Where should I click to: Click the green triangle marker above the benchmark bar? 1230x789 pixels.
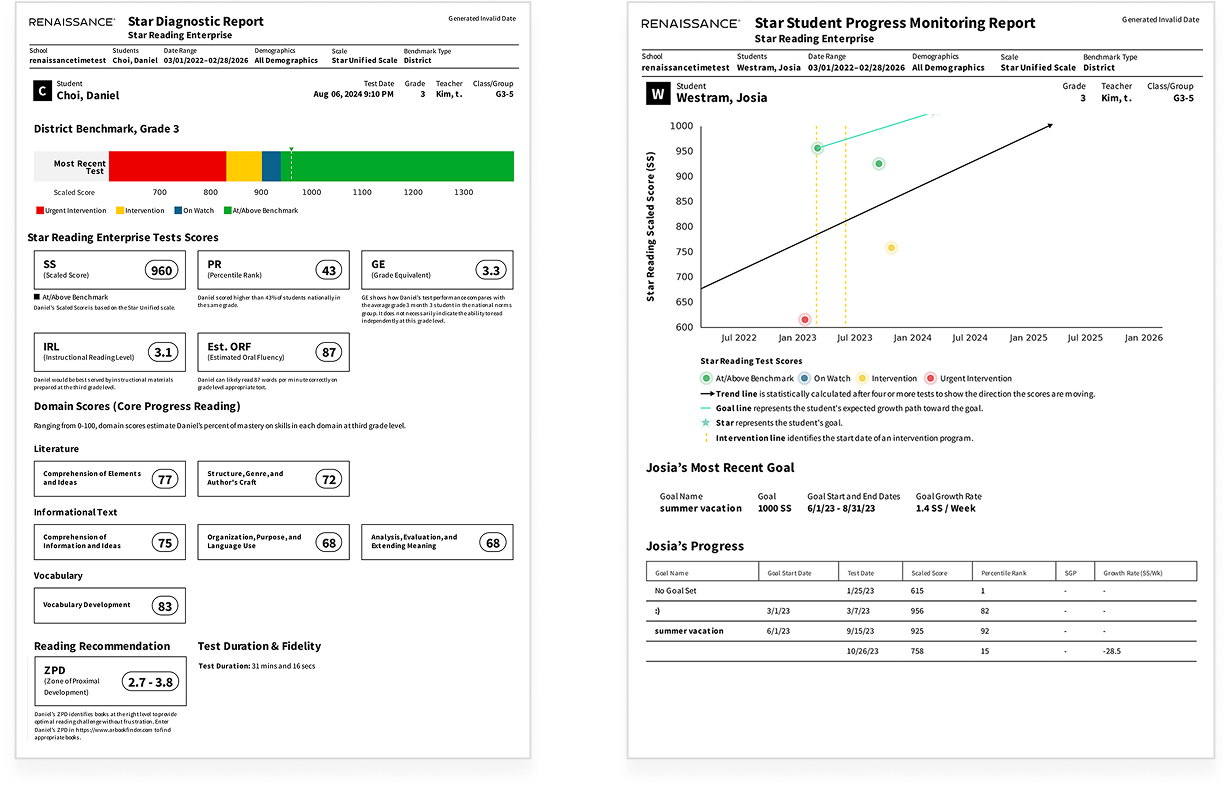coord(291,149)
